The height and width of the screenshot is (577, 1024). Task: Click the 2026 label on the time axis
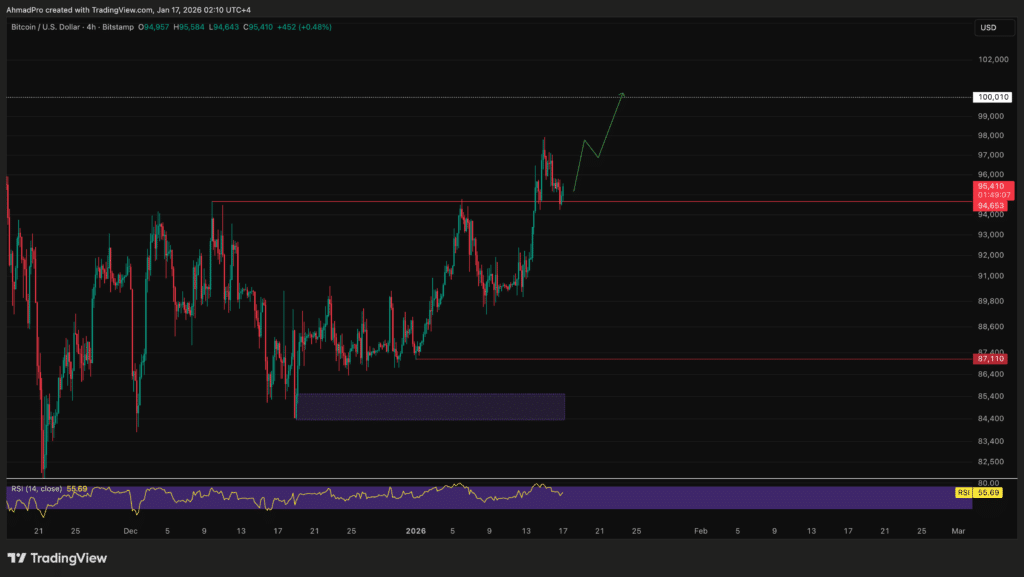click(416, 531)
